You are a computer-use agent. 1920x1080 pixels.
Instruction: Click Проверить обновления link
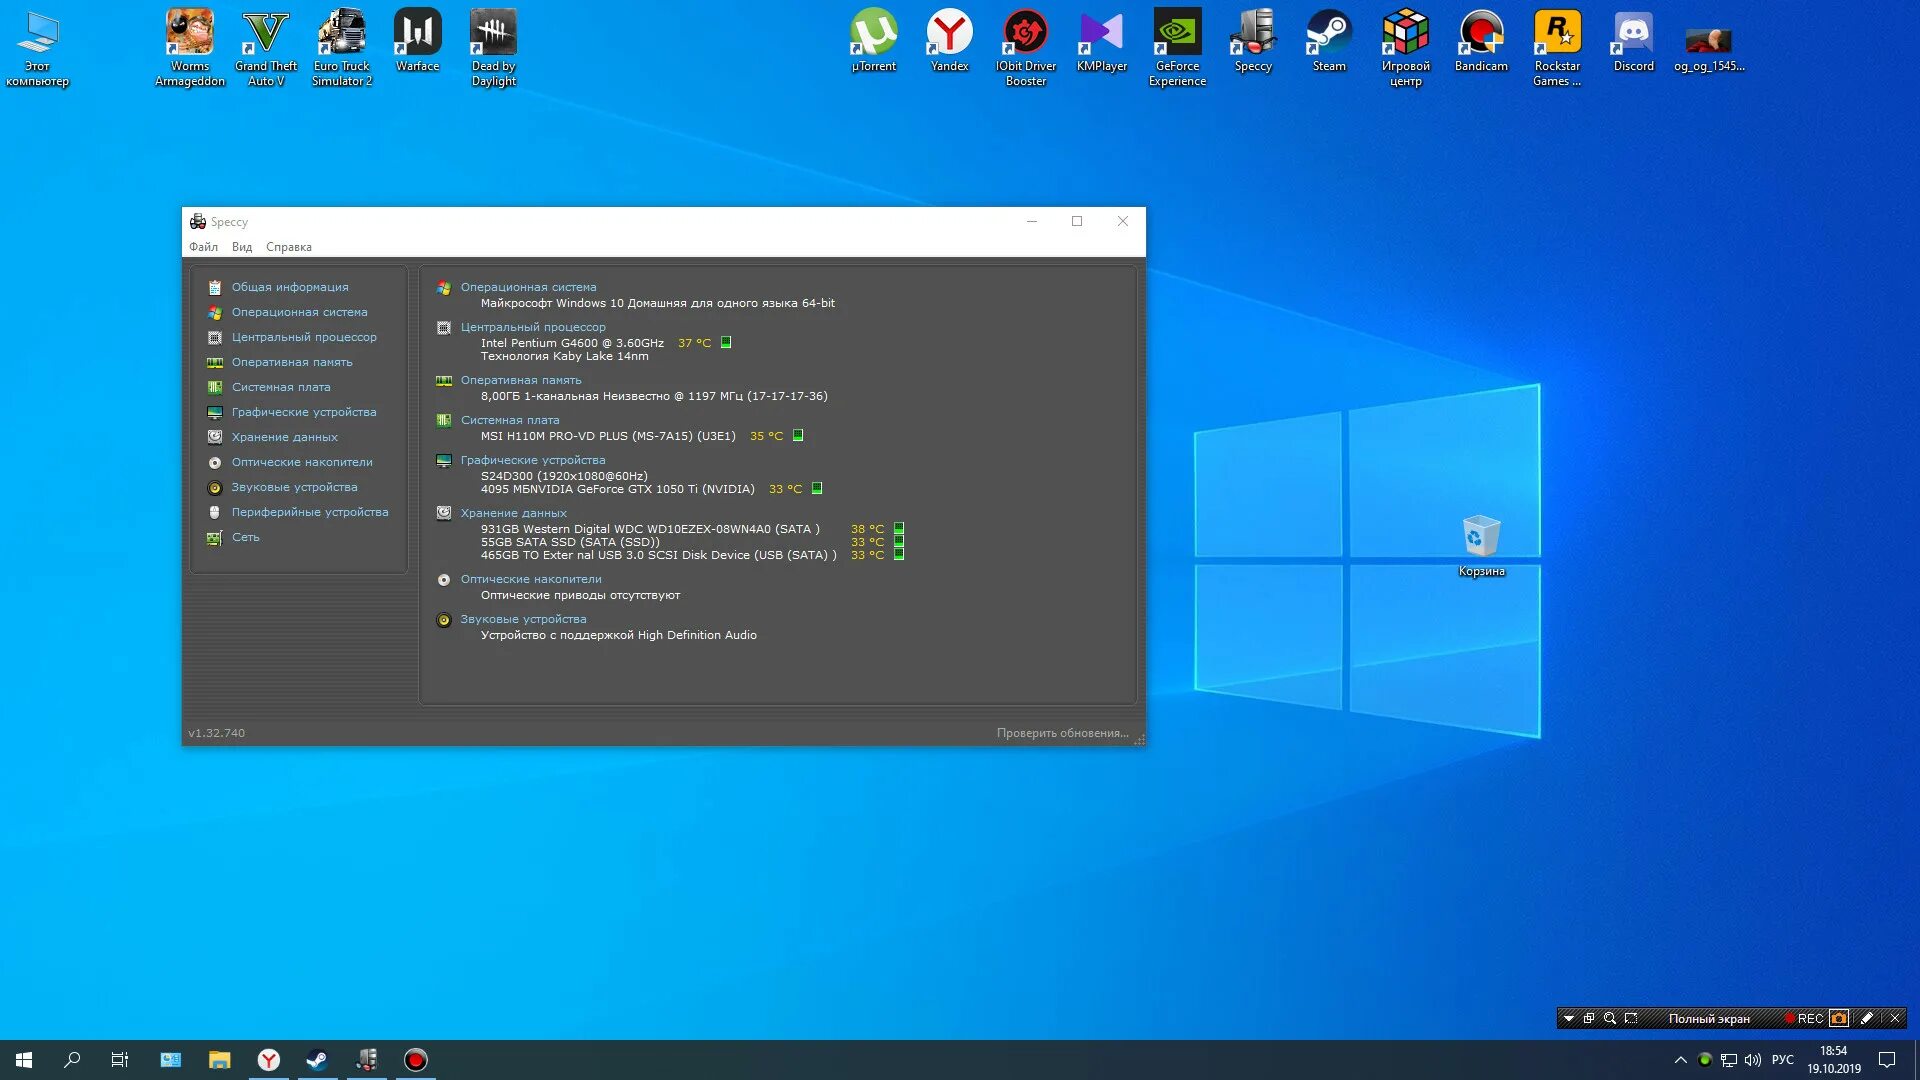coord(1062,733)
